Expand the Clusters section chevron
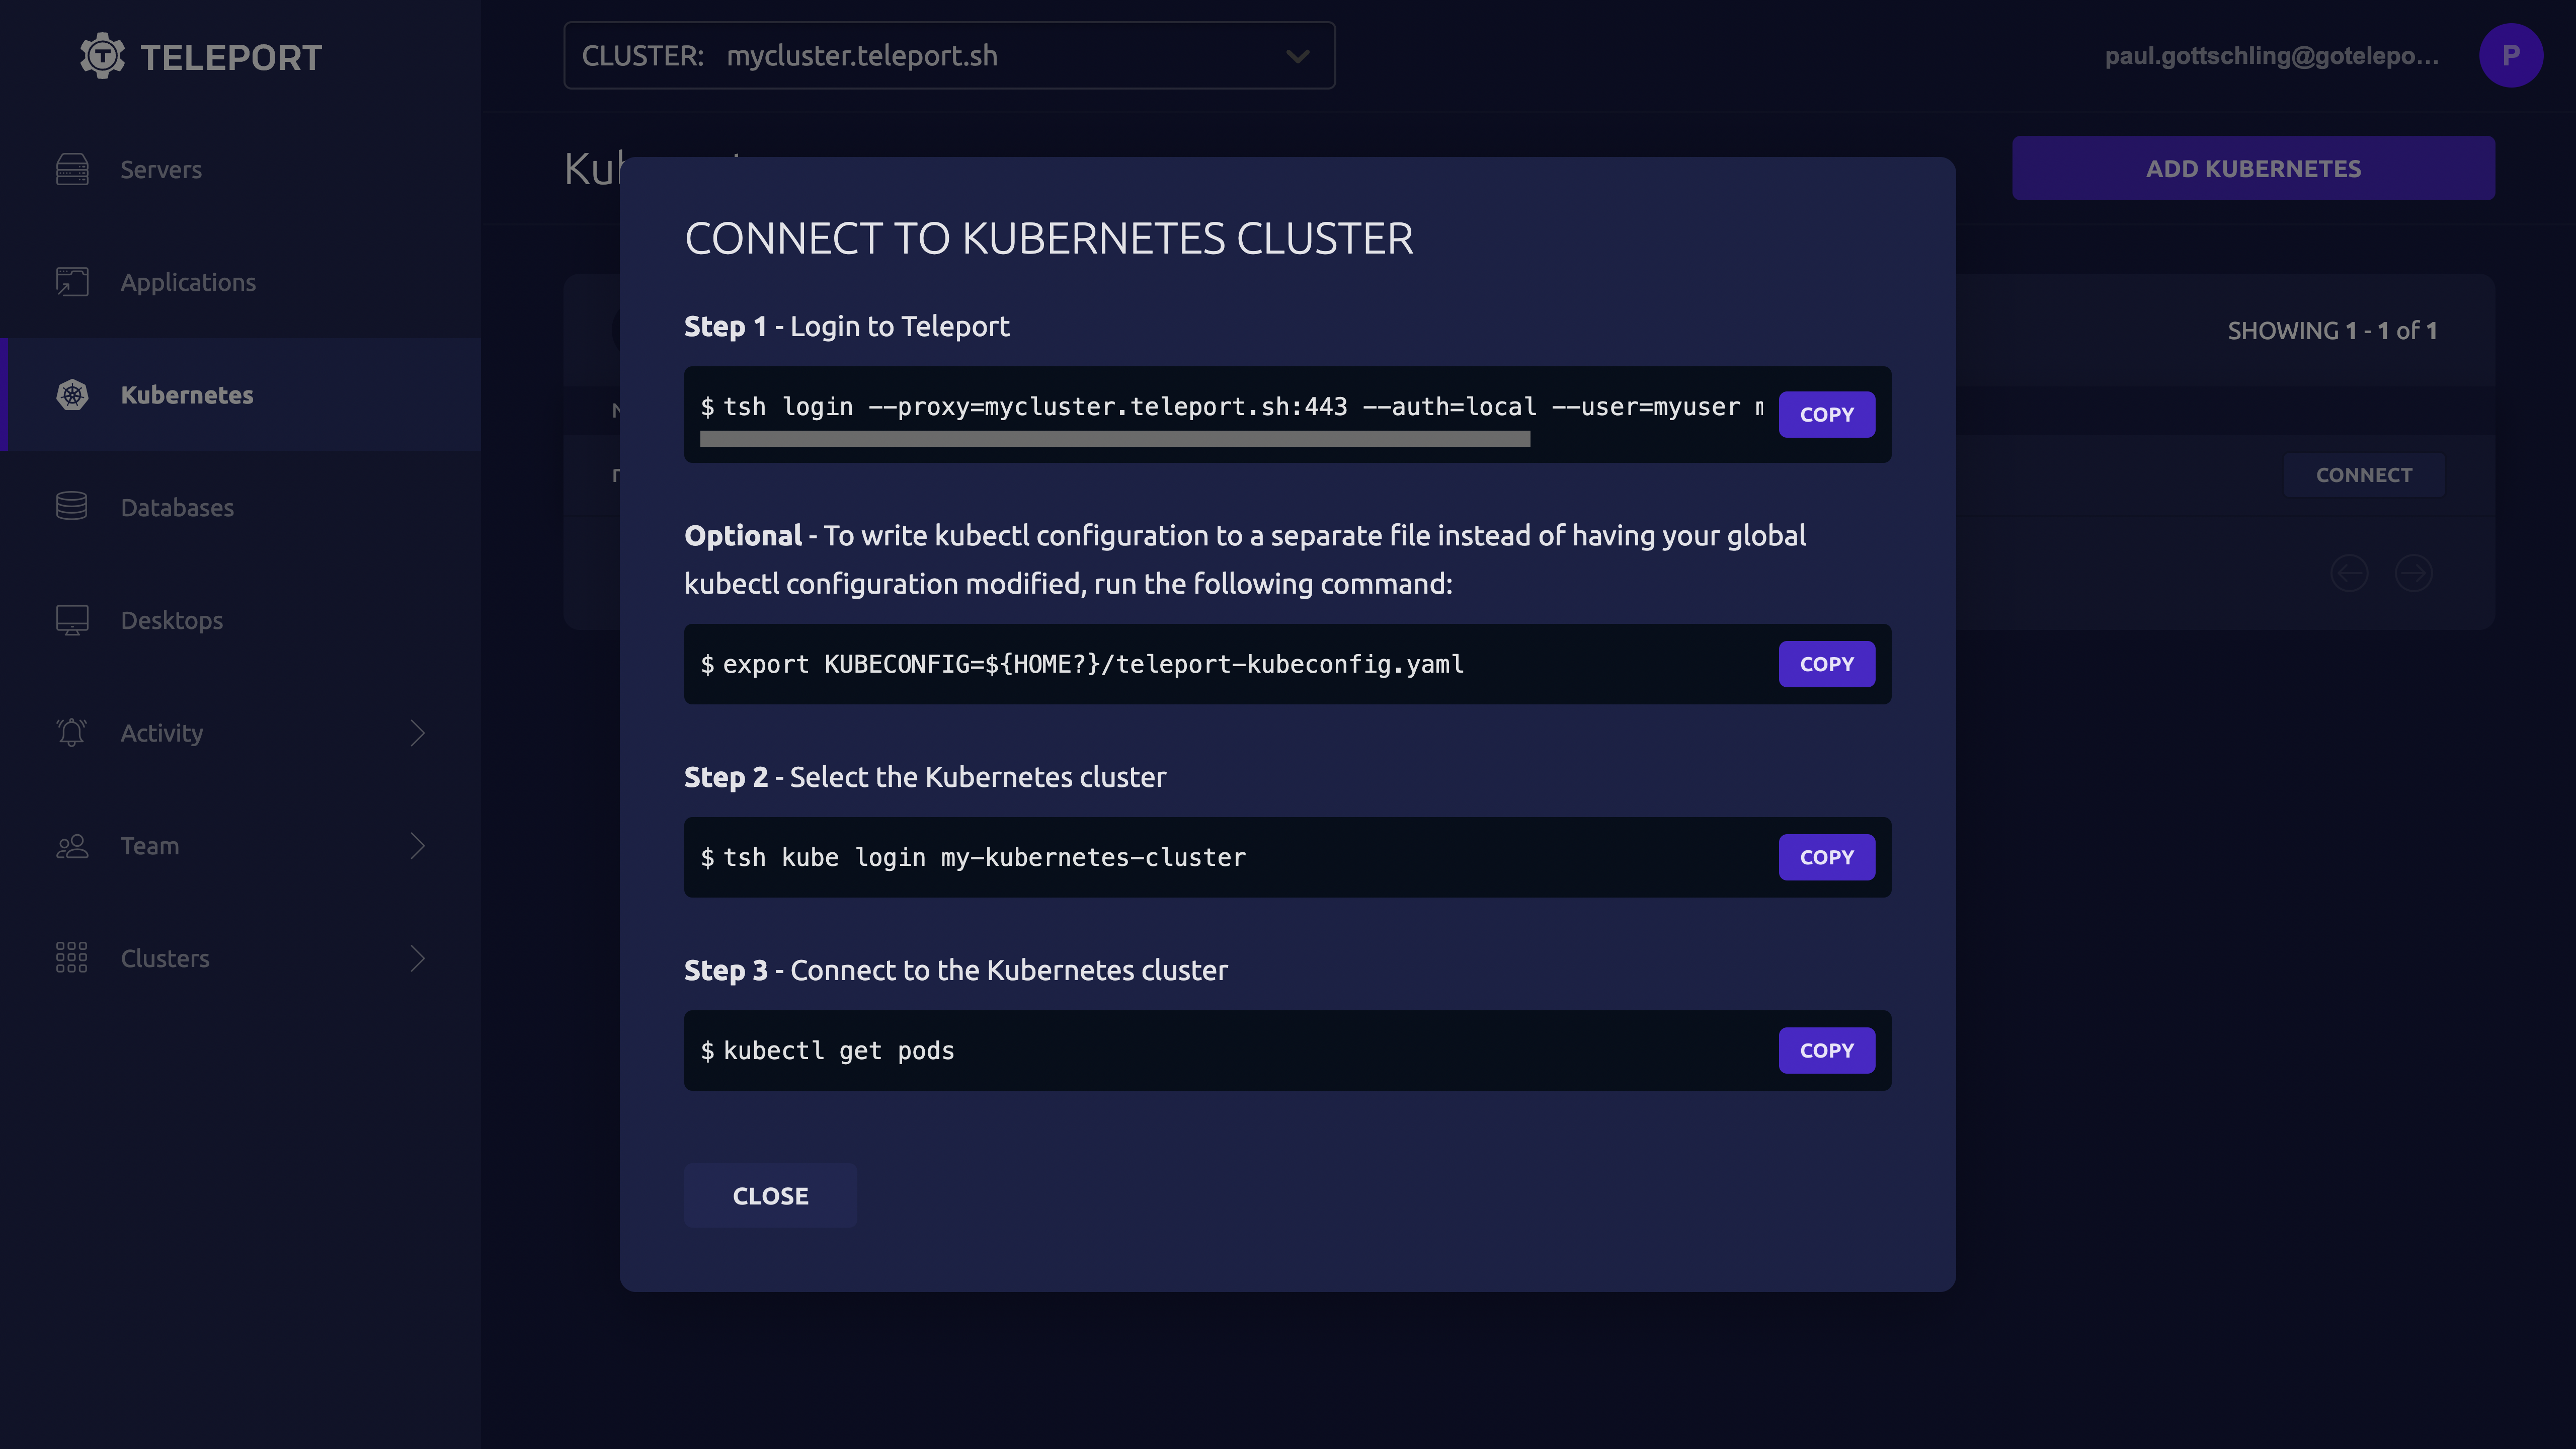The height and width of the screenshot is (1449, 2576). click(x=418, y=958)
